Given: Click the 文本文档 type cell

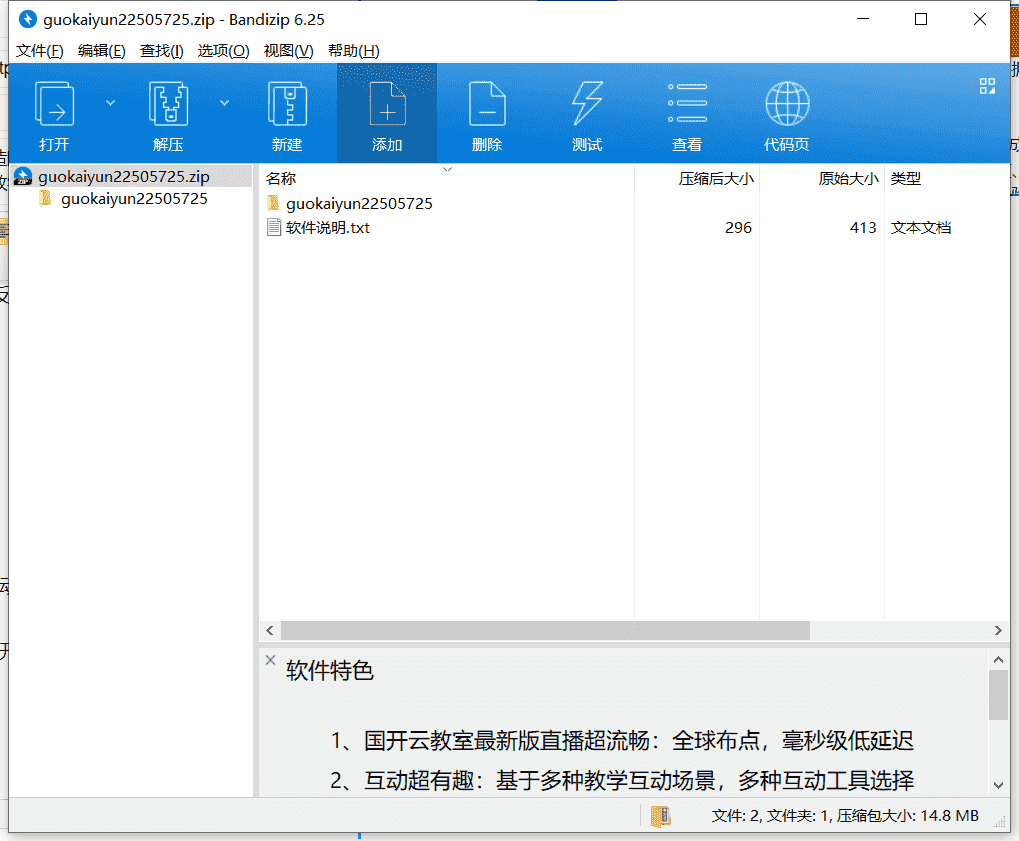Looking at the screenshot, I should (x=921, y=227).
